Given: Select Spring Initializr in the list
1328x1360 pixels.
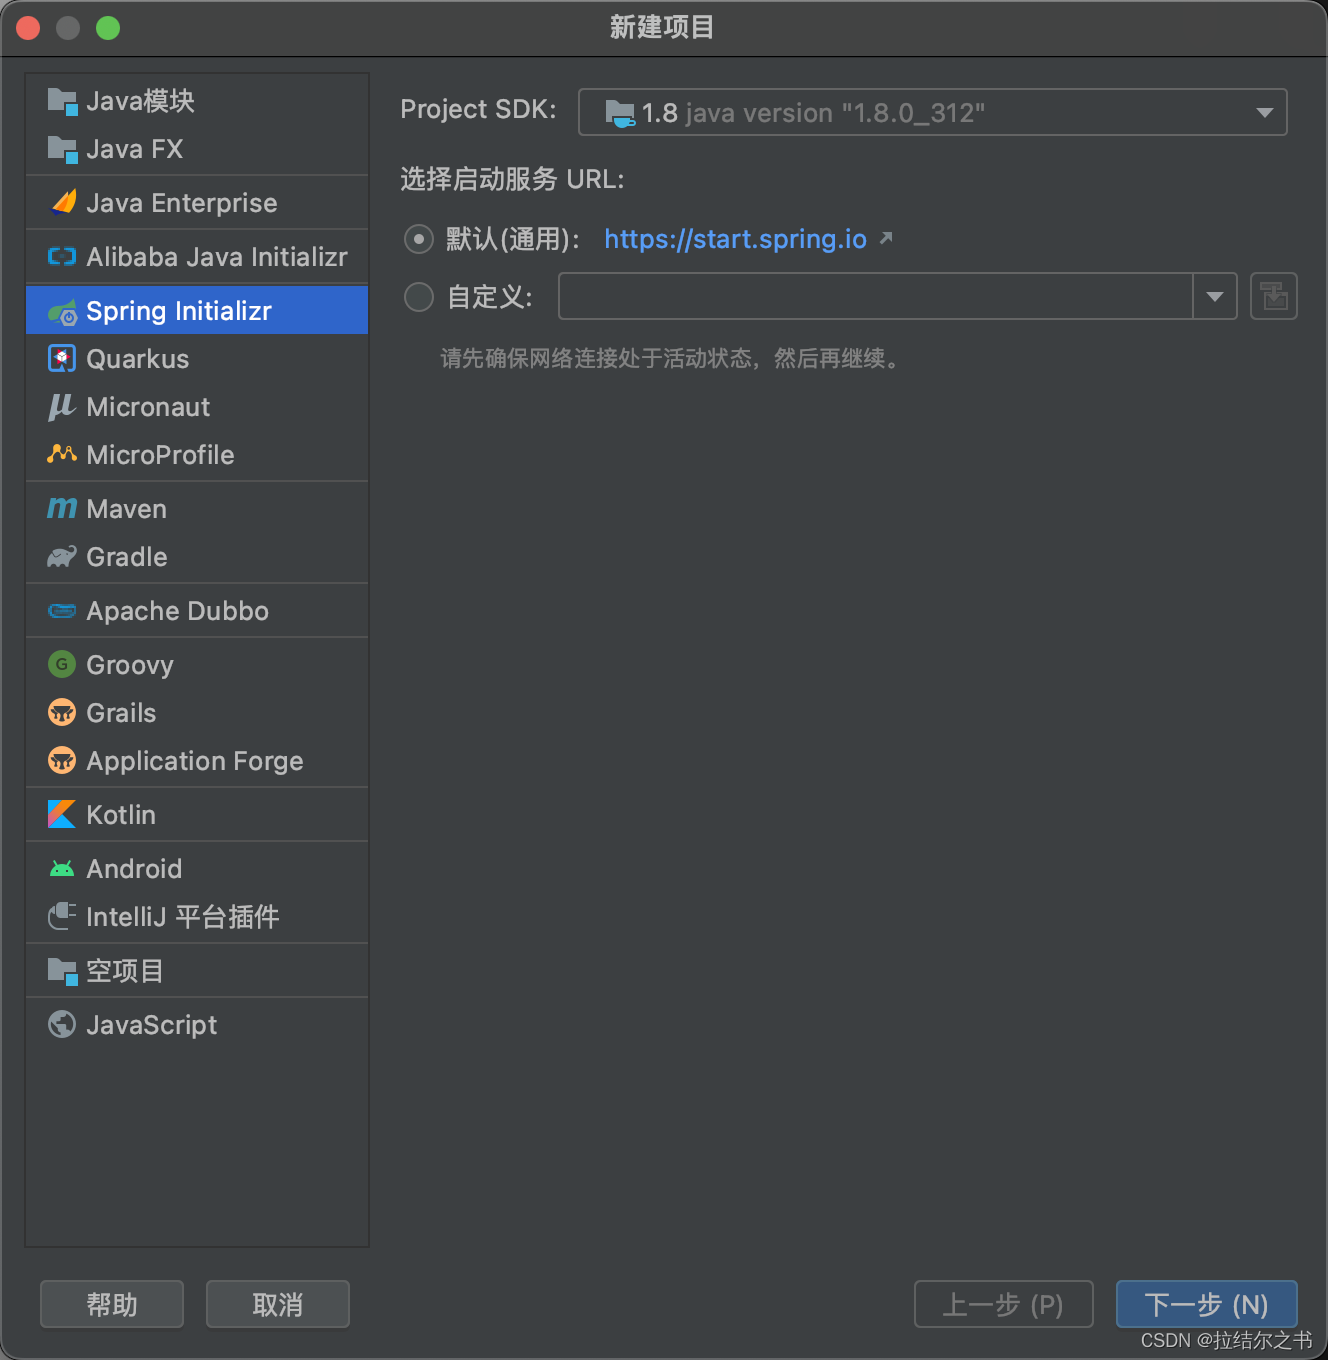Looking at the screenshot, I should coord(197,311).
